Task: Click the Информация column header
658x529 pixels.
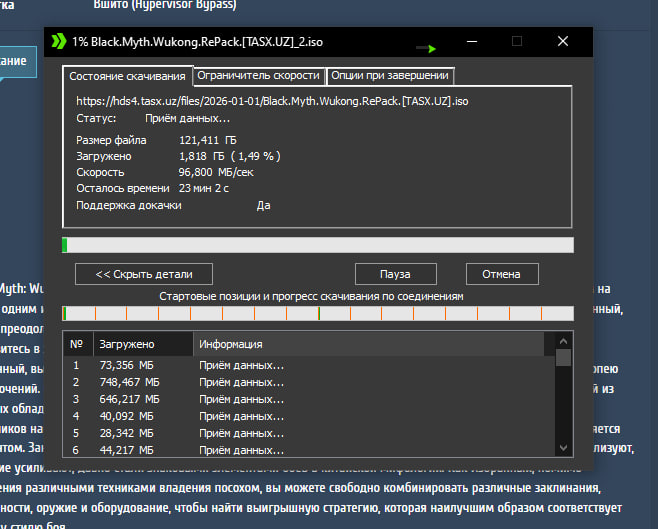Action: click(370, 344)
